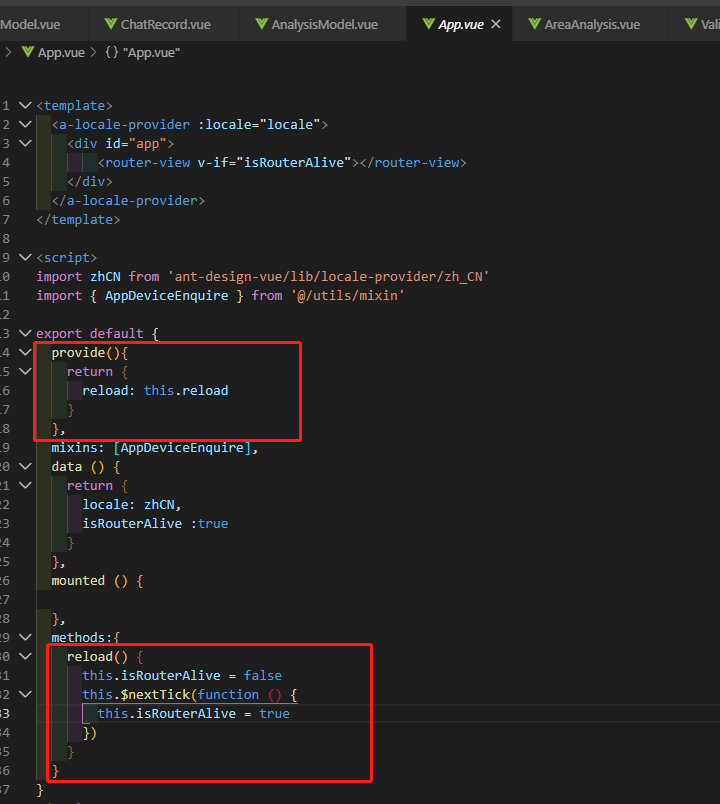Image resolution: width=720 pixels, height=804 pixels.
Task: Switch to the AreaAnalysis.vue tab
Action: 591,24
